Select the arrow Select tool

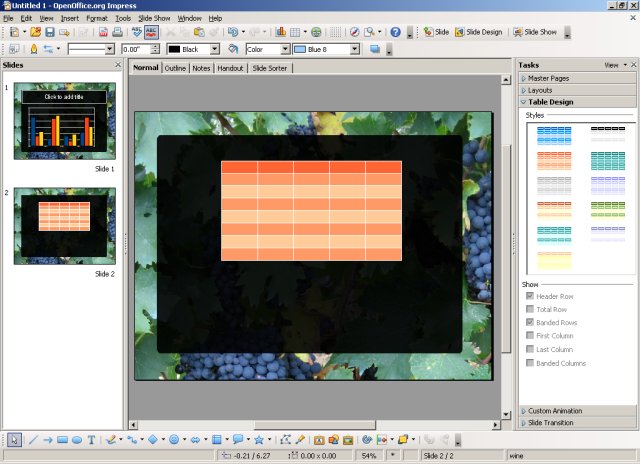click(x=14, y=440)
